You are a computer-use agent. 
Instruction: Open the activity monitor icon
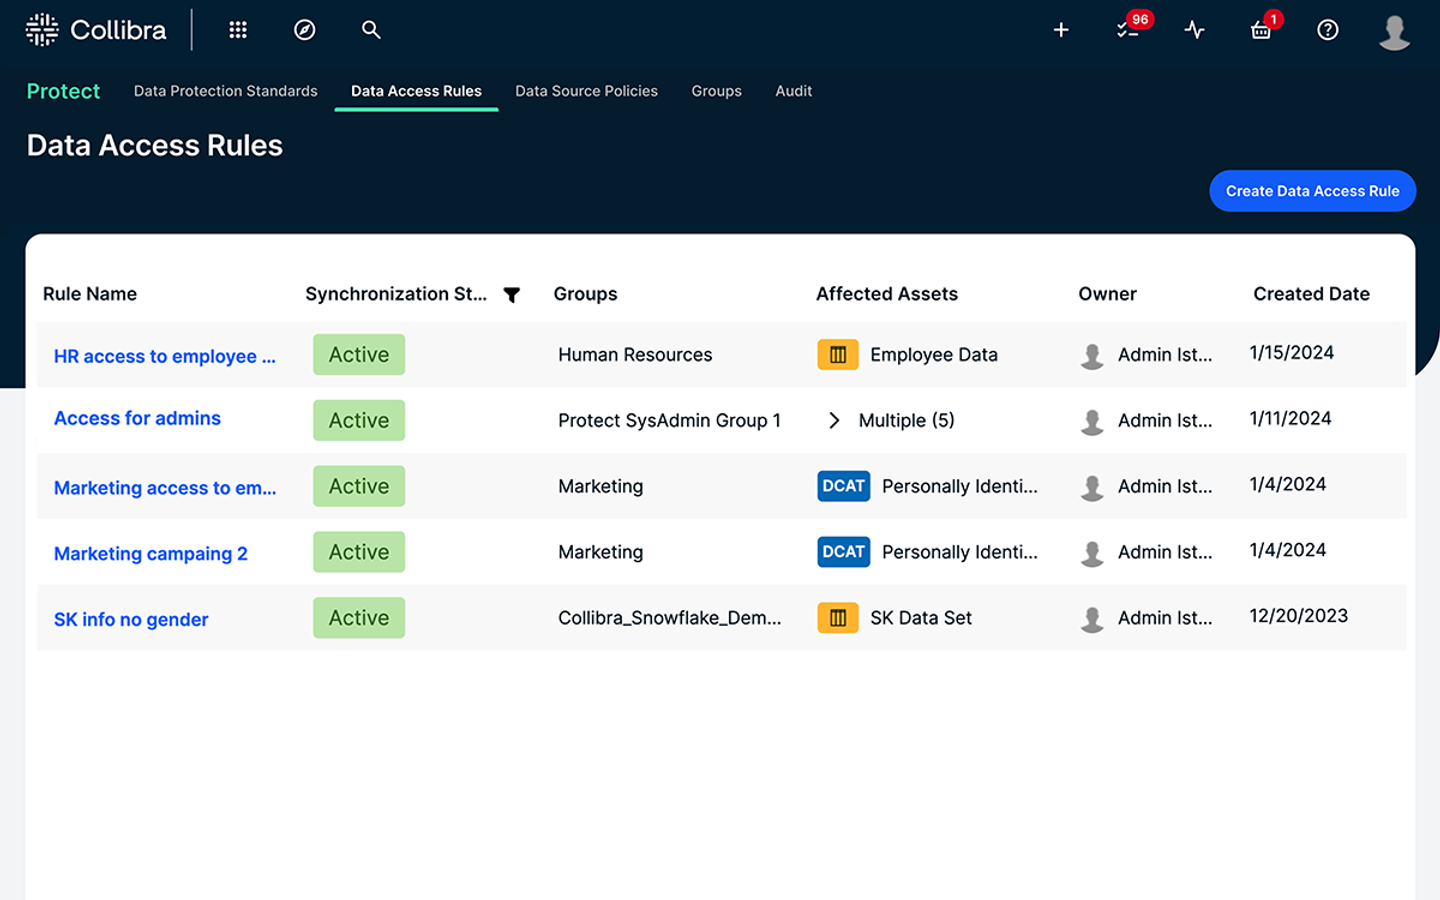[1194, 30]
